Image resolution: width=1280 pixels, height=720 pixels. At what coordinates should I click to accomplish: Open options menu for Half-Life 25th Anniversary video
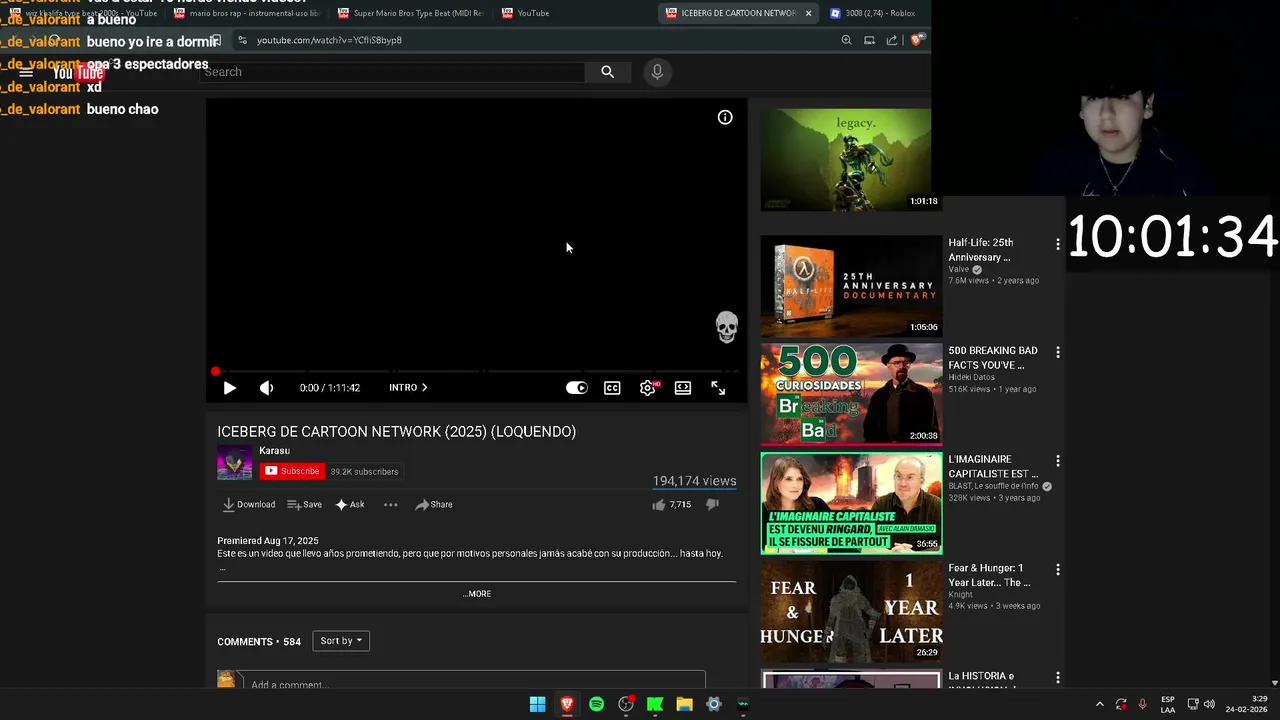click(1057, 244)
